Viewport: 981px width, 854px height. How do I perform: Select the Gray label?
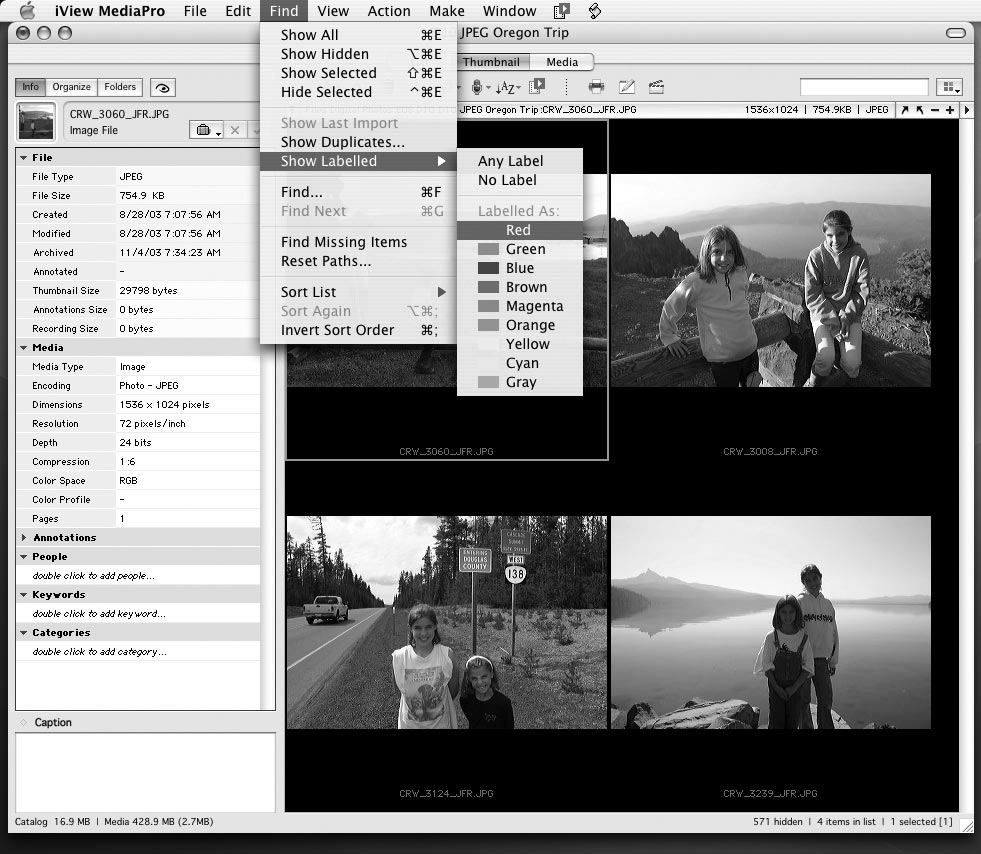point(520,382)
